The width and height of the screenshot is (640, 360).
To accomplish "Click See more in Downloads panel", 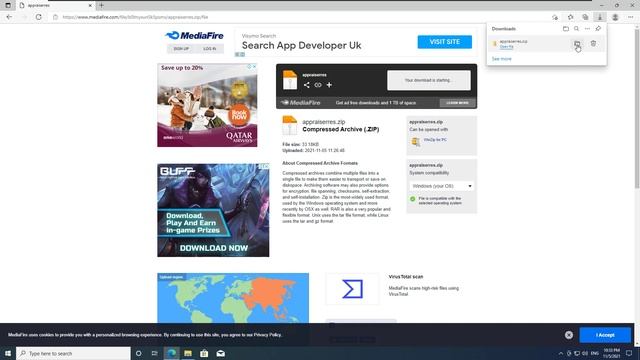I will [x=501, y=59].
